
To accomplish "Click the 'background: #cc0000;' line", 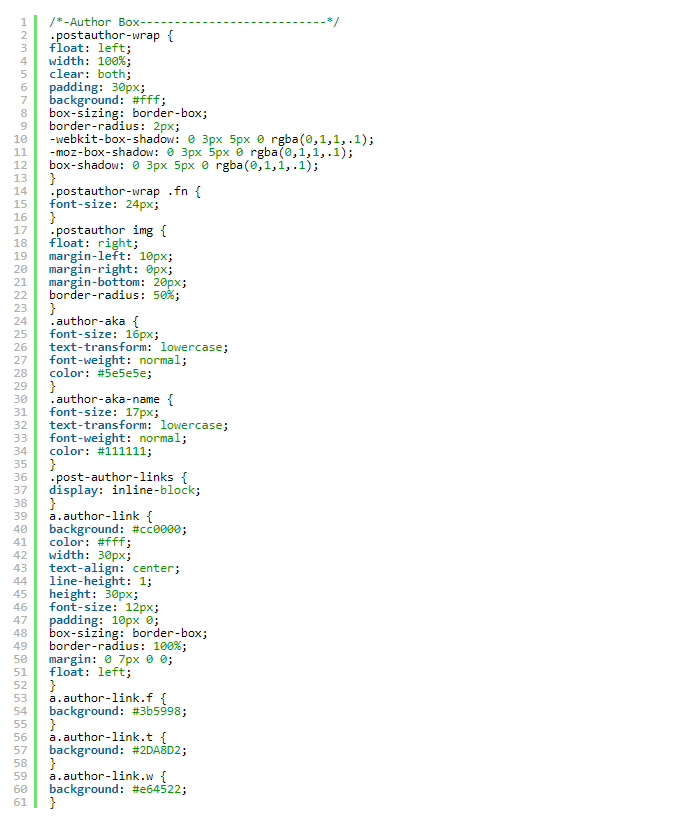I will click(x=118, y=529).
